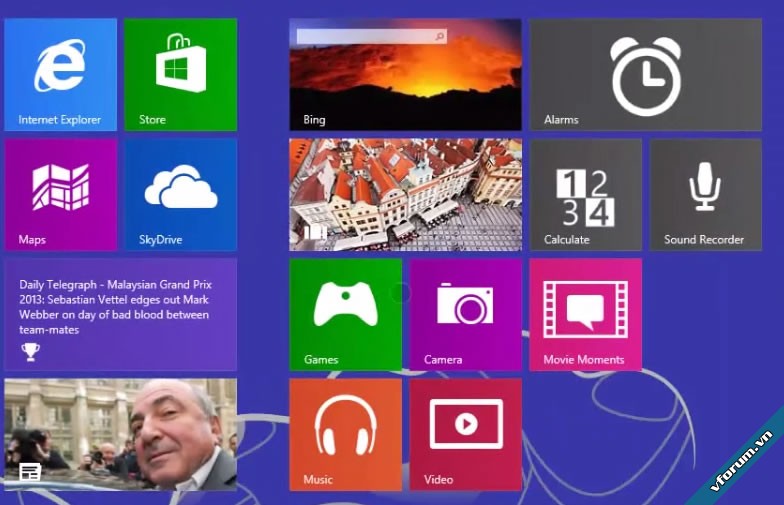Click the trophy icon on Sports tile
The image size is (784, 505).
(x=30, y=352)
